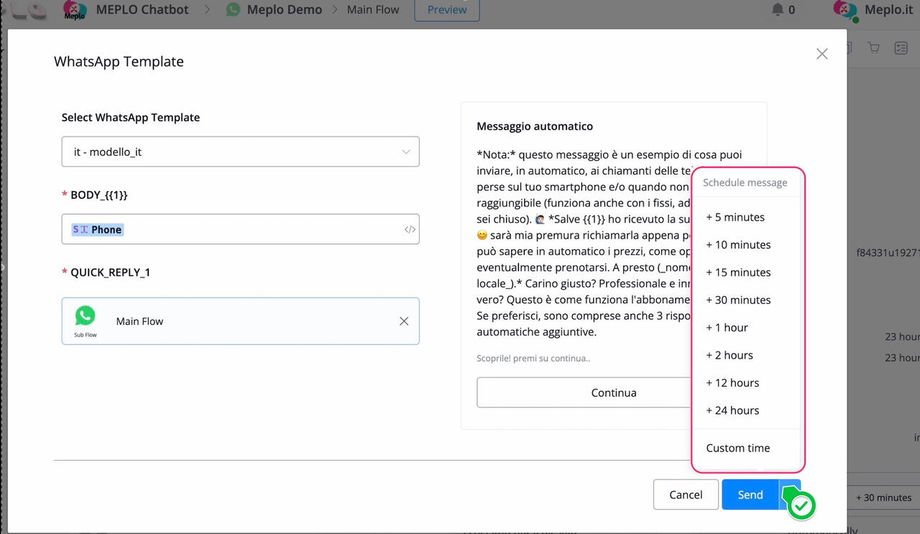Schedule message in 5 minutes
Image resolution: width=920 pixels, height=534 pixels.
point(735,217)
